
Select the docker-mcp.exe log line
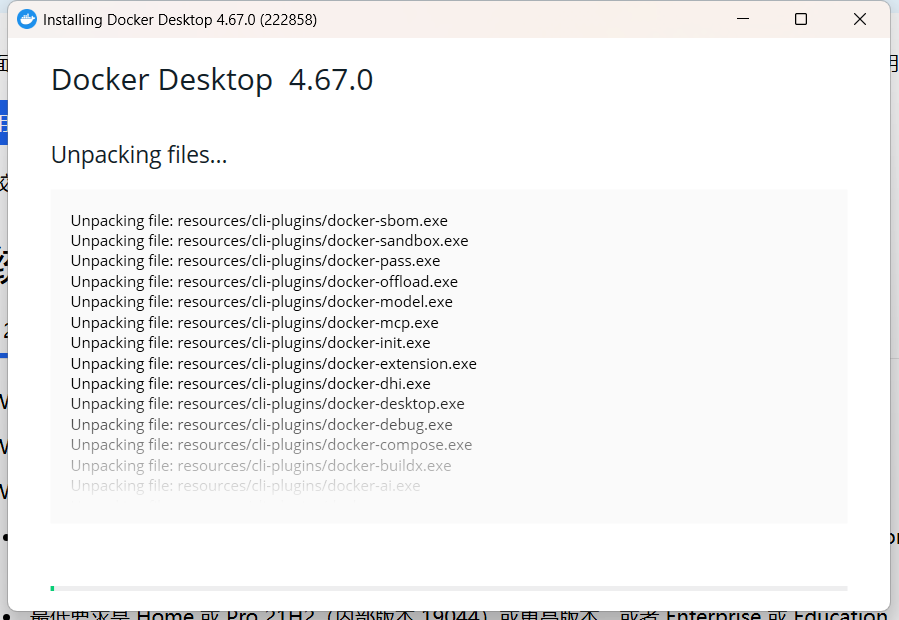255,323
